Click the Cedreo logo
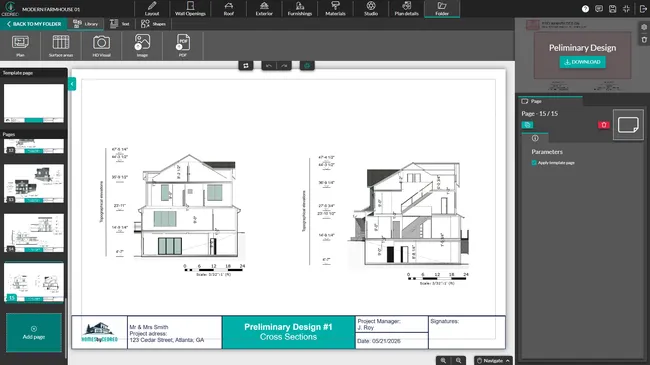The height and width of the screenshot is (365, 650). [10, 9]
